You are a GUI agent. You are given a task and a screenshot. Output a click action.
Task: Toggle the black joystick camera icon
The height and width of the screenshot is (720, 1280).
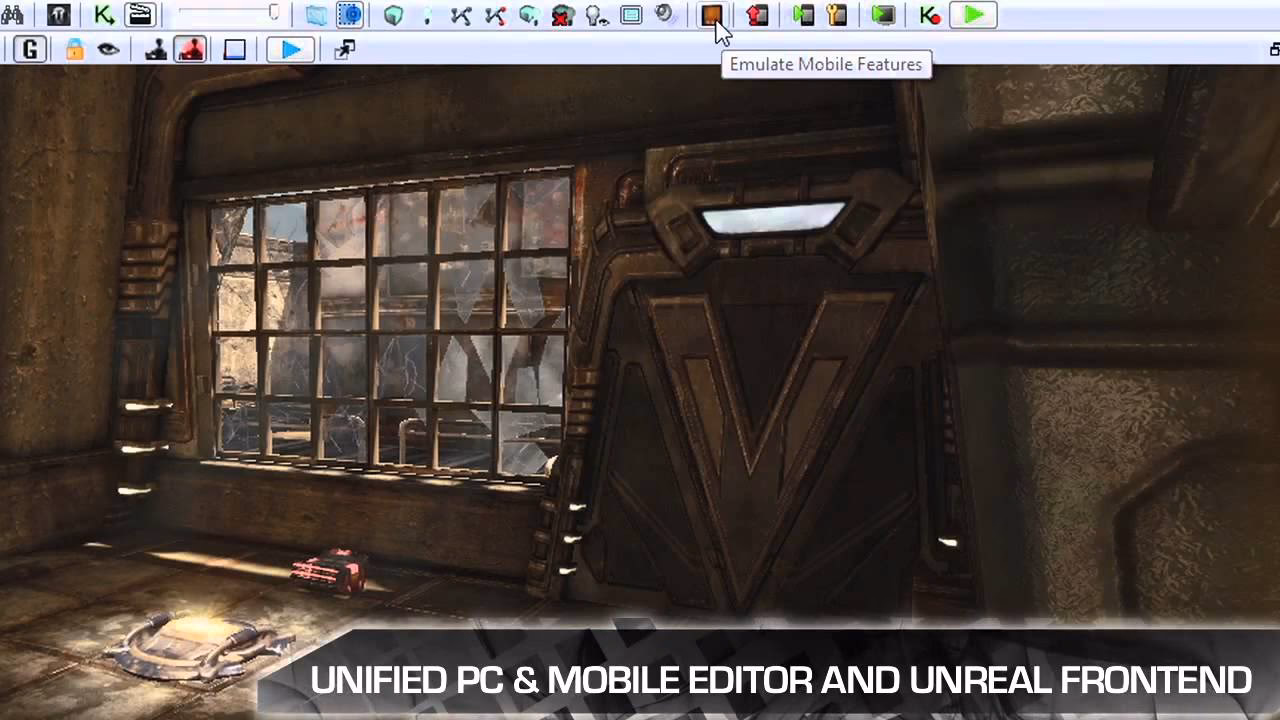coord(156,49)
